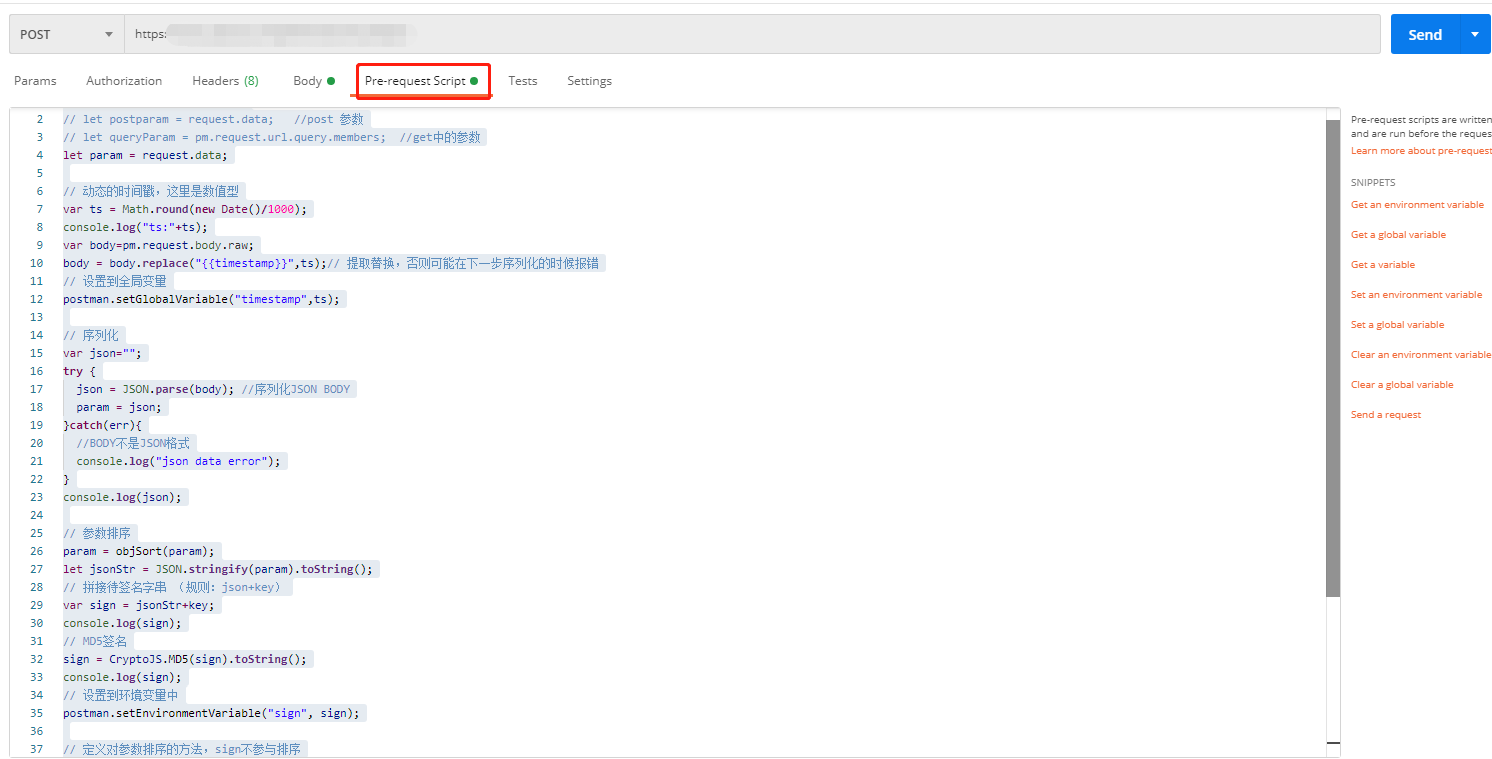This screenshot has height=759, width=1492.
Task: Click the green dot on Pre-request Script tab
Action: pos(476,81)
